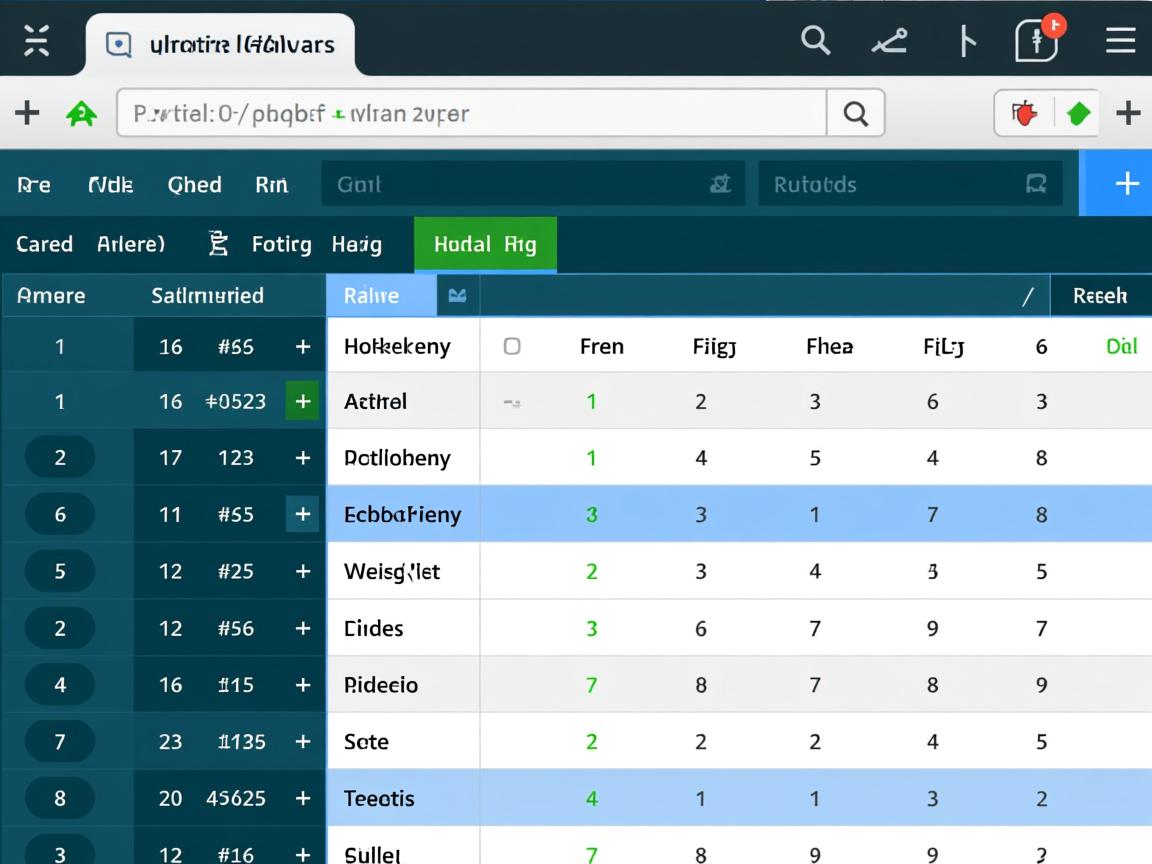Screen dimensions: 1152x864
Task: Click the Reeh column button
Action: [1100, 296]
